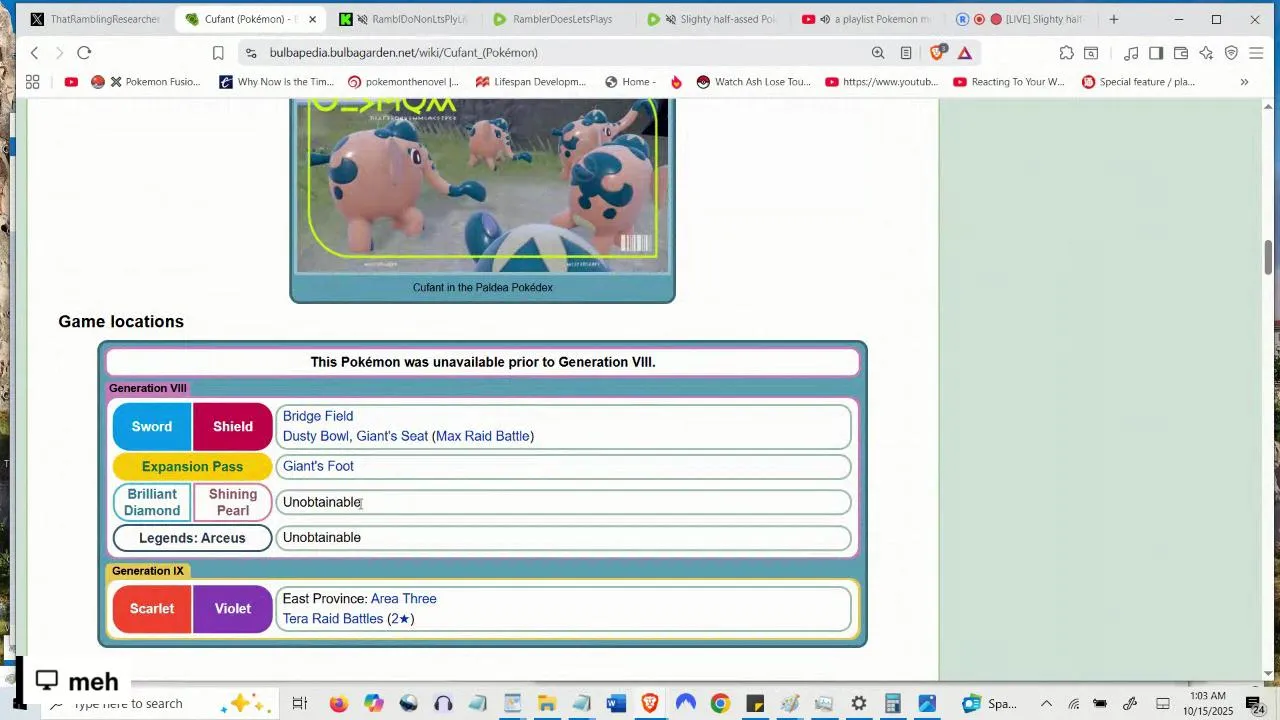Switch to the Slighty half-assed Pok tab

coord(712,19)
